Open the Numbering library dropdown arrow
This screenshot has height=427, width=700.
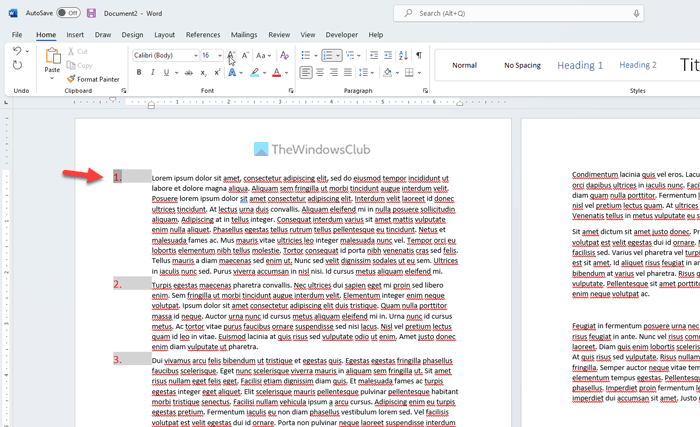click(x=338, y=56)
